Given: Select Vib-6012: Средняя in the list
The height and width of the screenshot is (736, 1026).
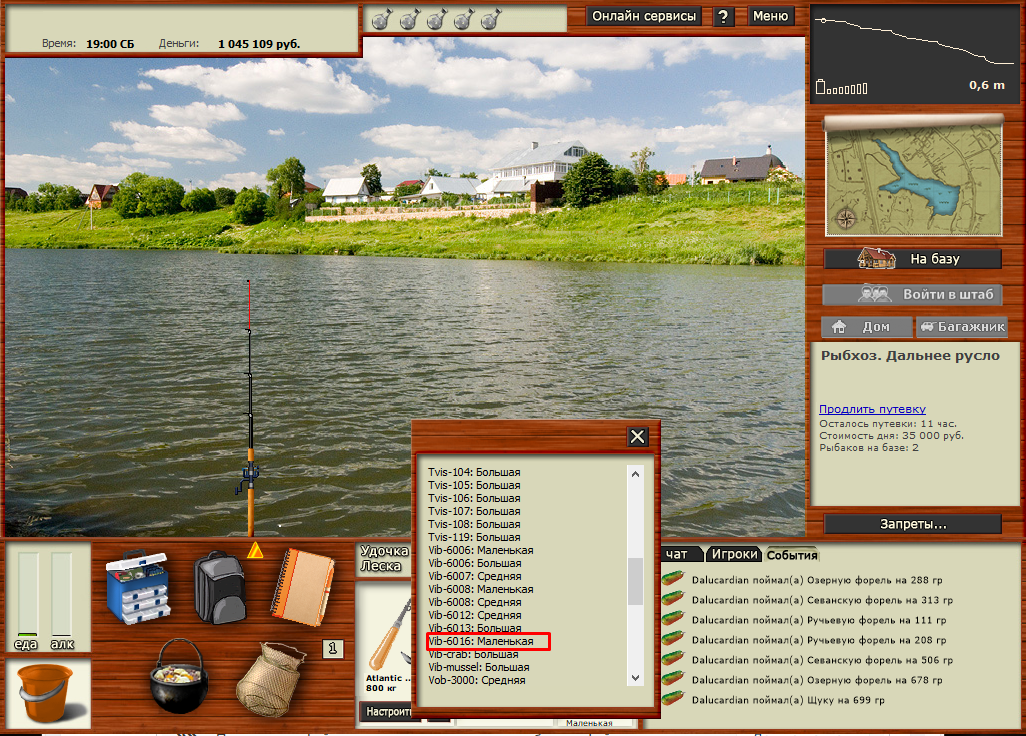Looking at the screenshot, I should pos(475,616).
